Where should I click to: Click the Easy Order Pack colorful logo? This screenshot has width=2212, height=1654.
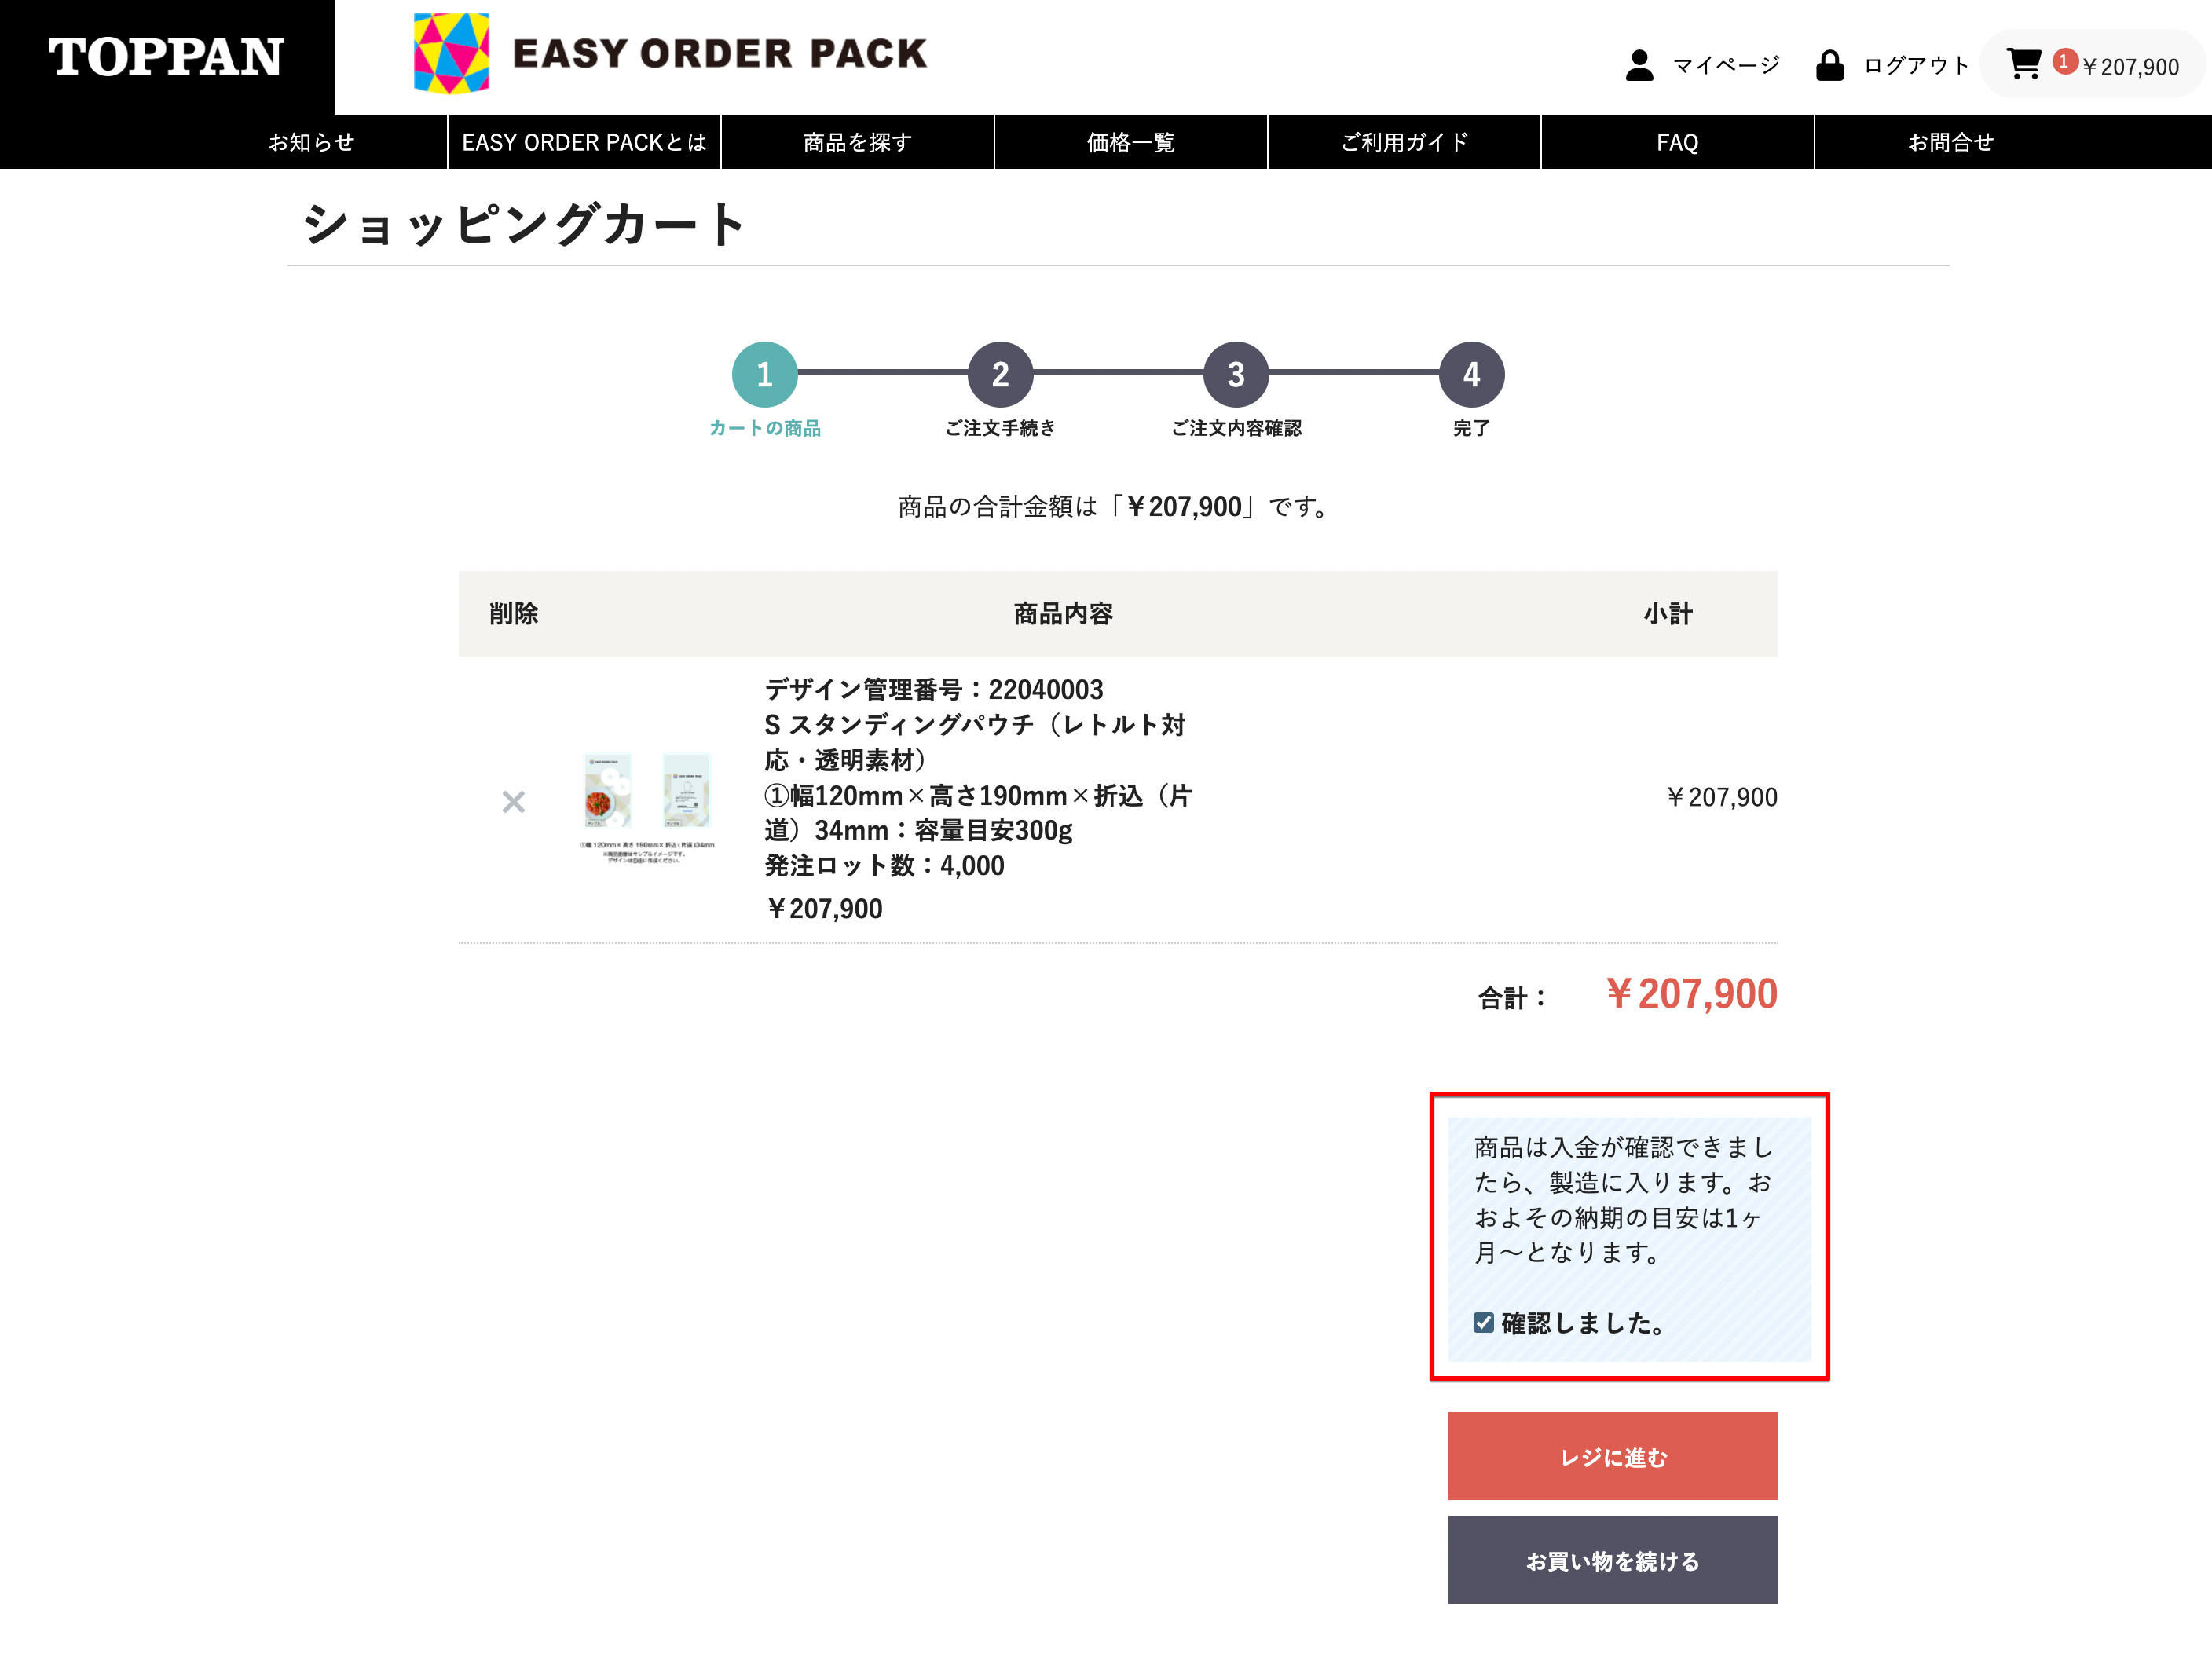click(x=451, y=53)
